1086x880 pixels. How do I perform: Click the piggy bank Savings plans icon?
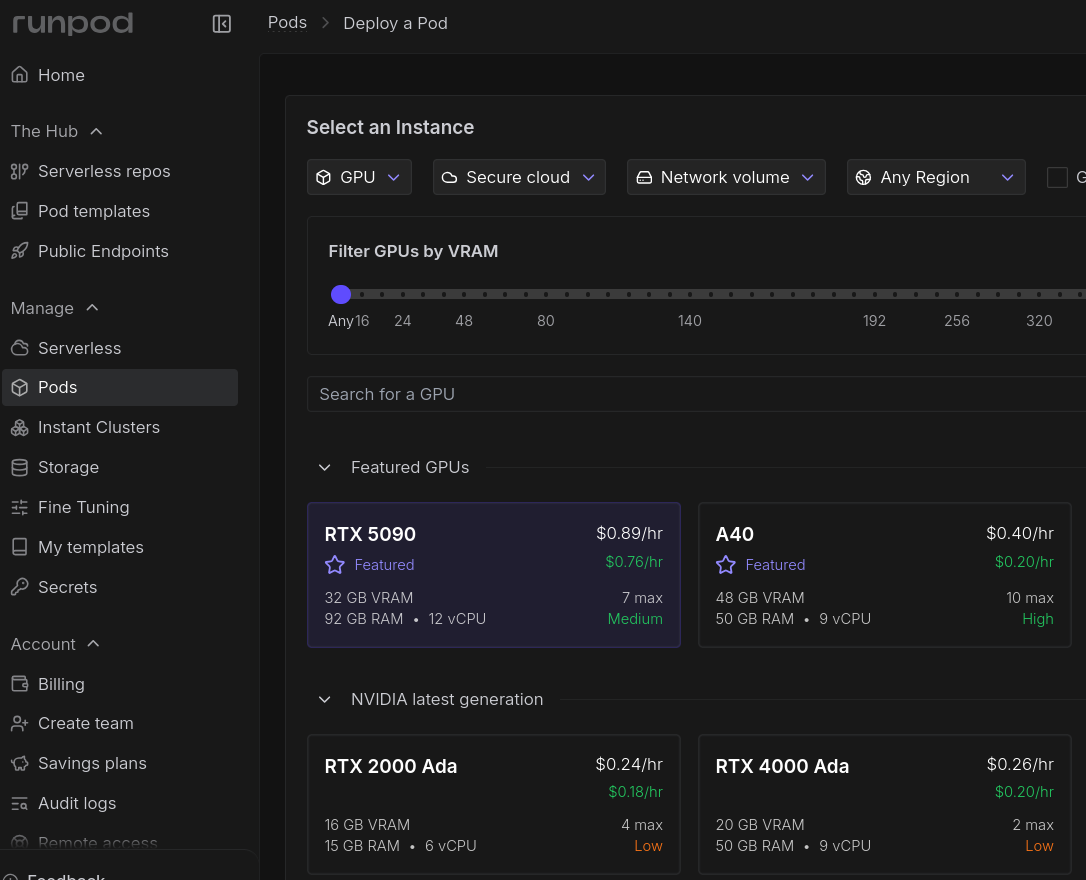(19, 763)
